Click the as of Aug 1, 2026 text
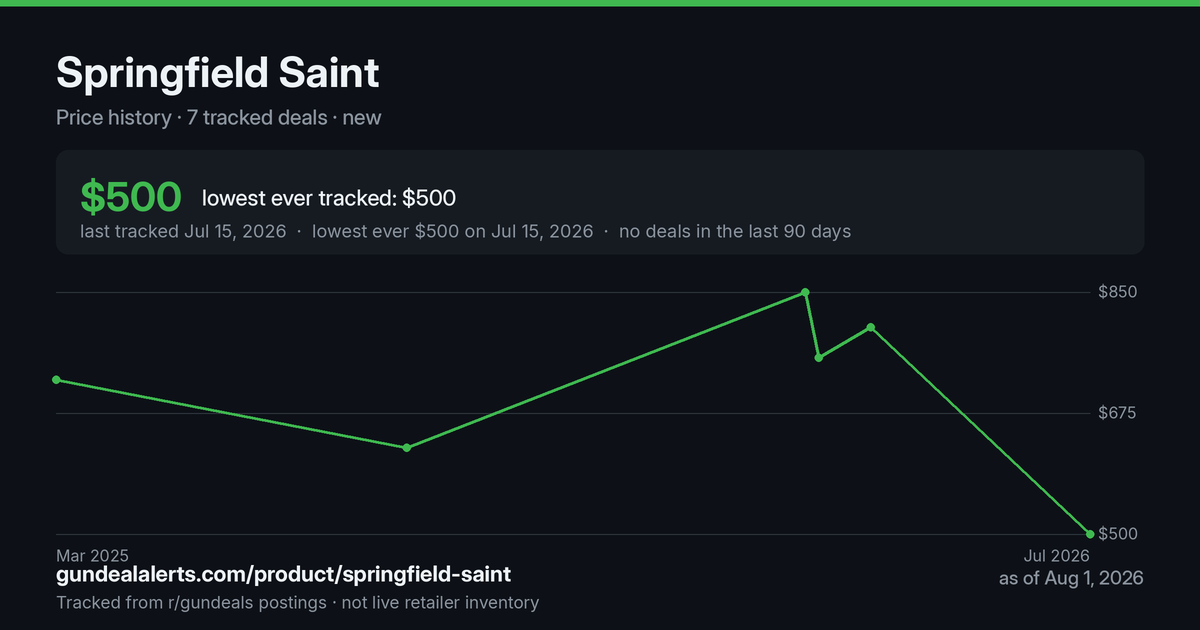 tap(1071, 578)
